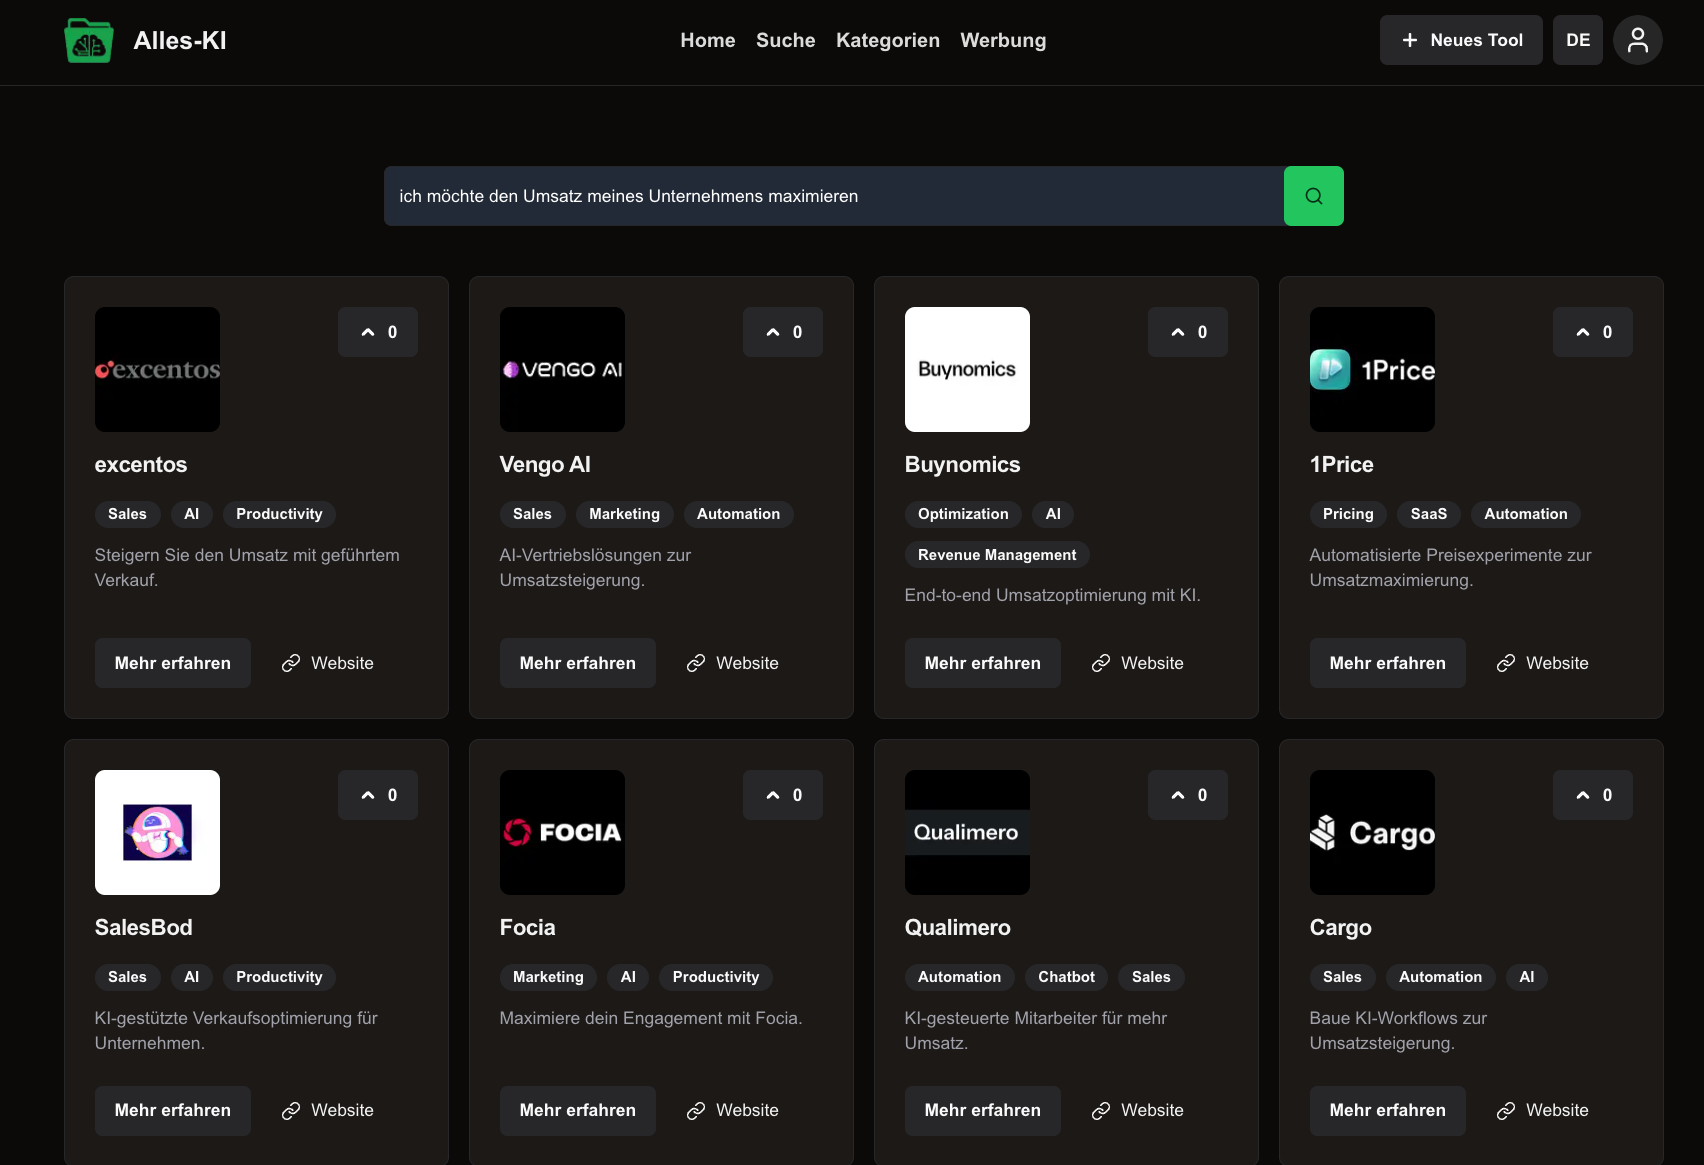Click the Vengo AI card title
The image size is (1704, 1165).
tap(545, 465)
